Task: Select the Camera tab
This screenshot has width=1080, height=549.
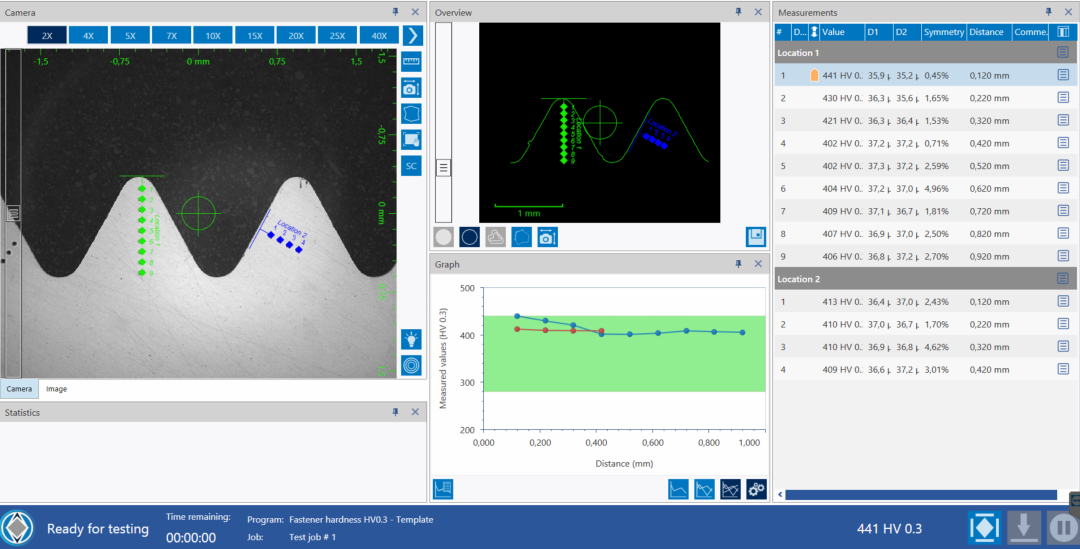Action: click(18, 388)
